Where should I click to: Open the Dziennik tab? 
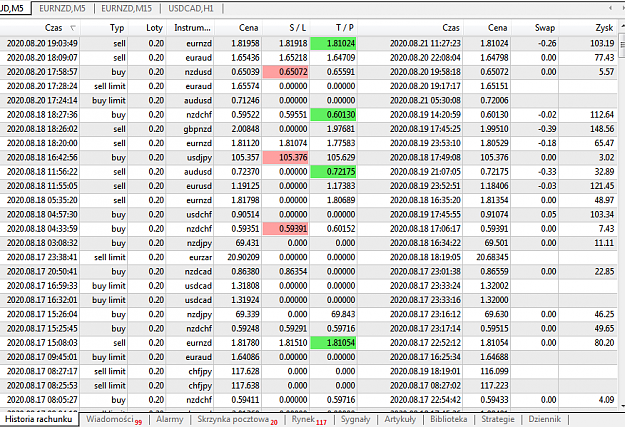(544, 419)
